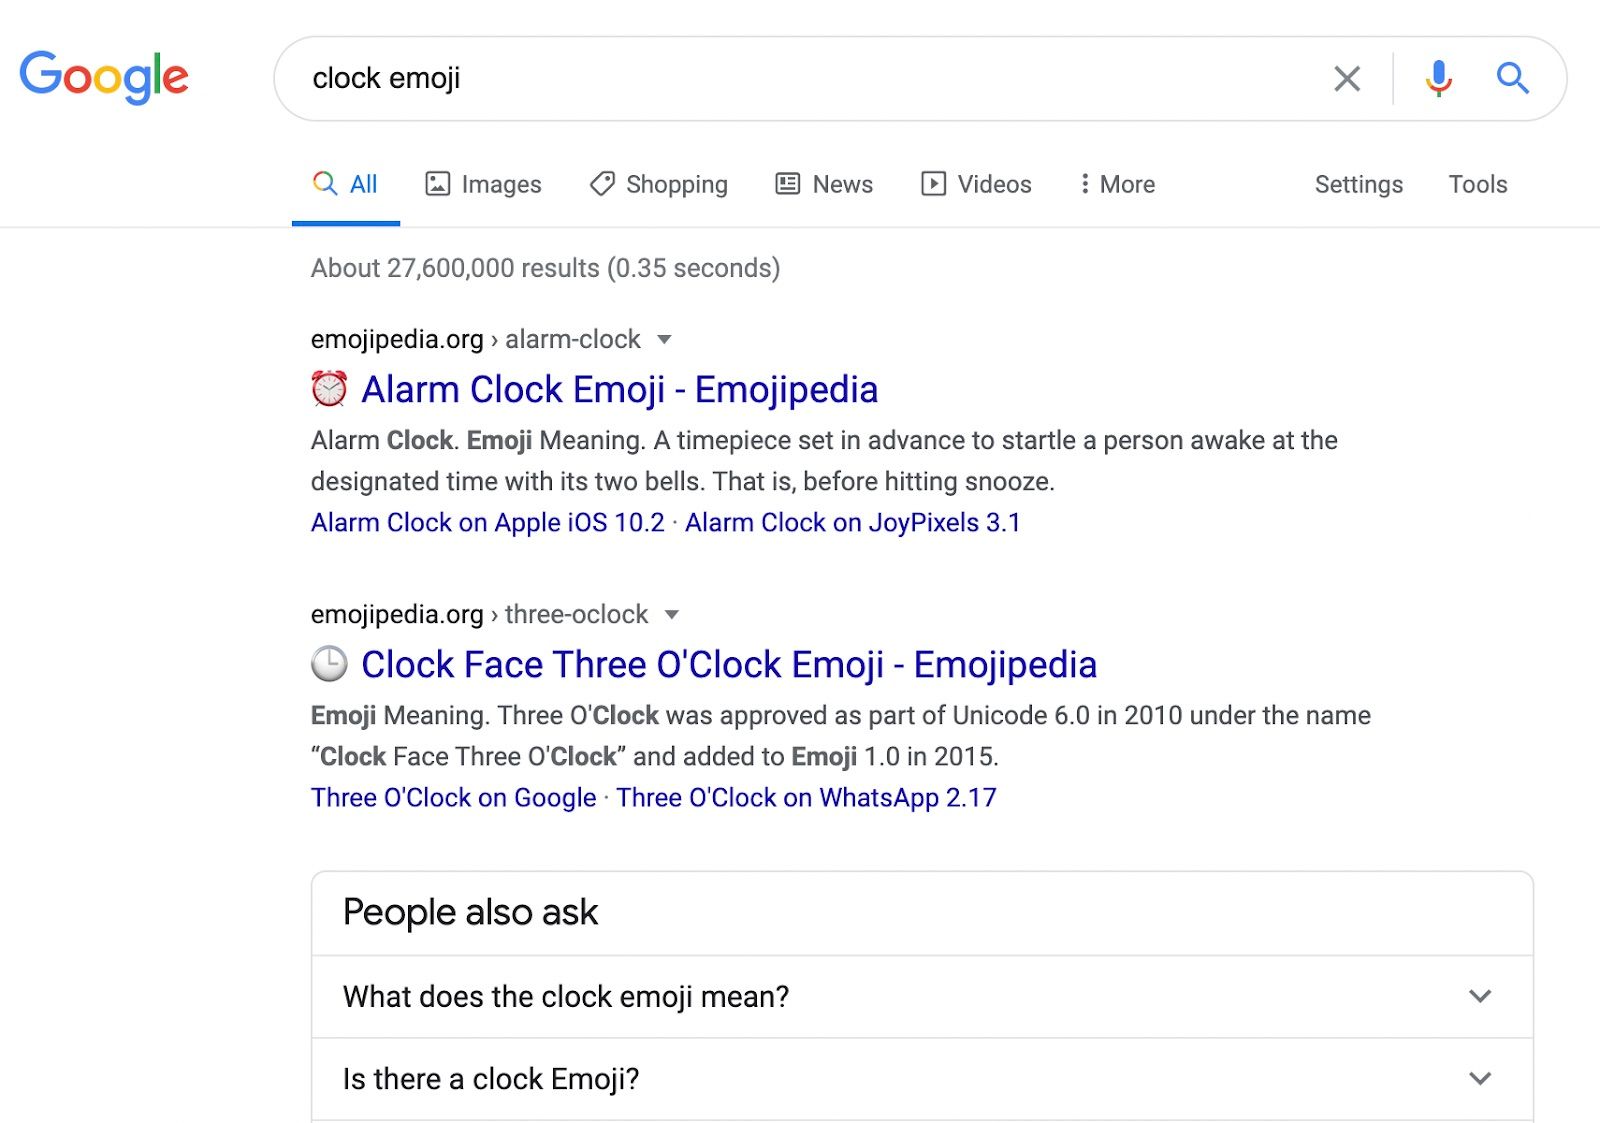Open the Settings menu
This screenshot has height=1123, width=1600.
click(x=1357, y=184)
